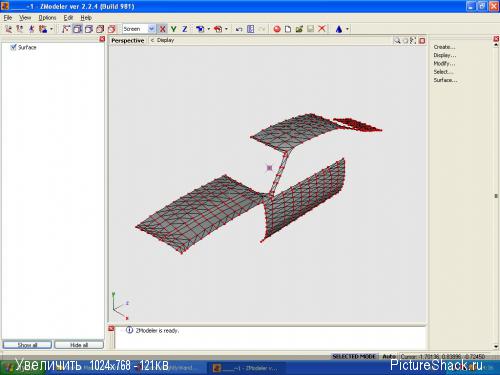500x375 pixels.
Task: Select the Edges level tool
Action: tap(20, 29)
